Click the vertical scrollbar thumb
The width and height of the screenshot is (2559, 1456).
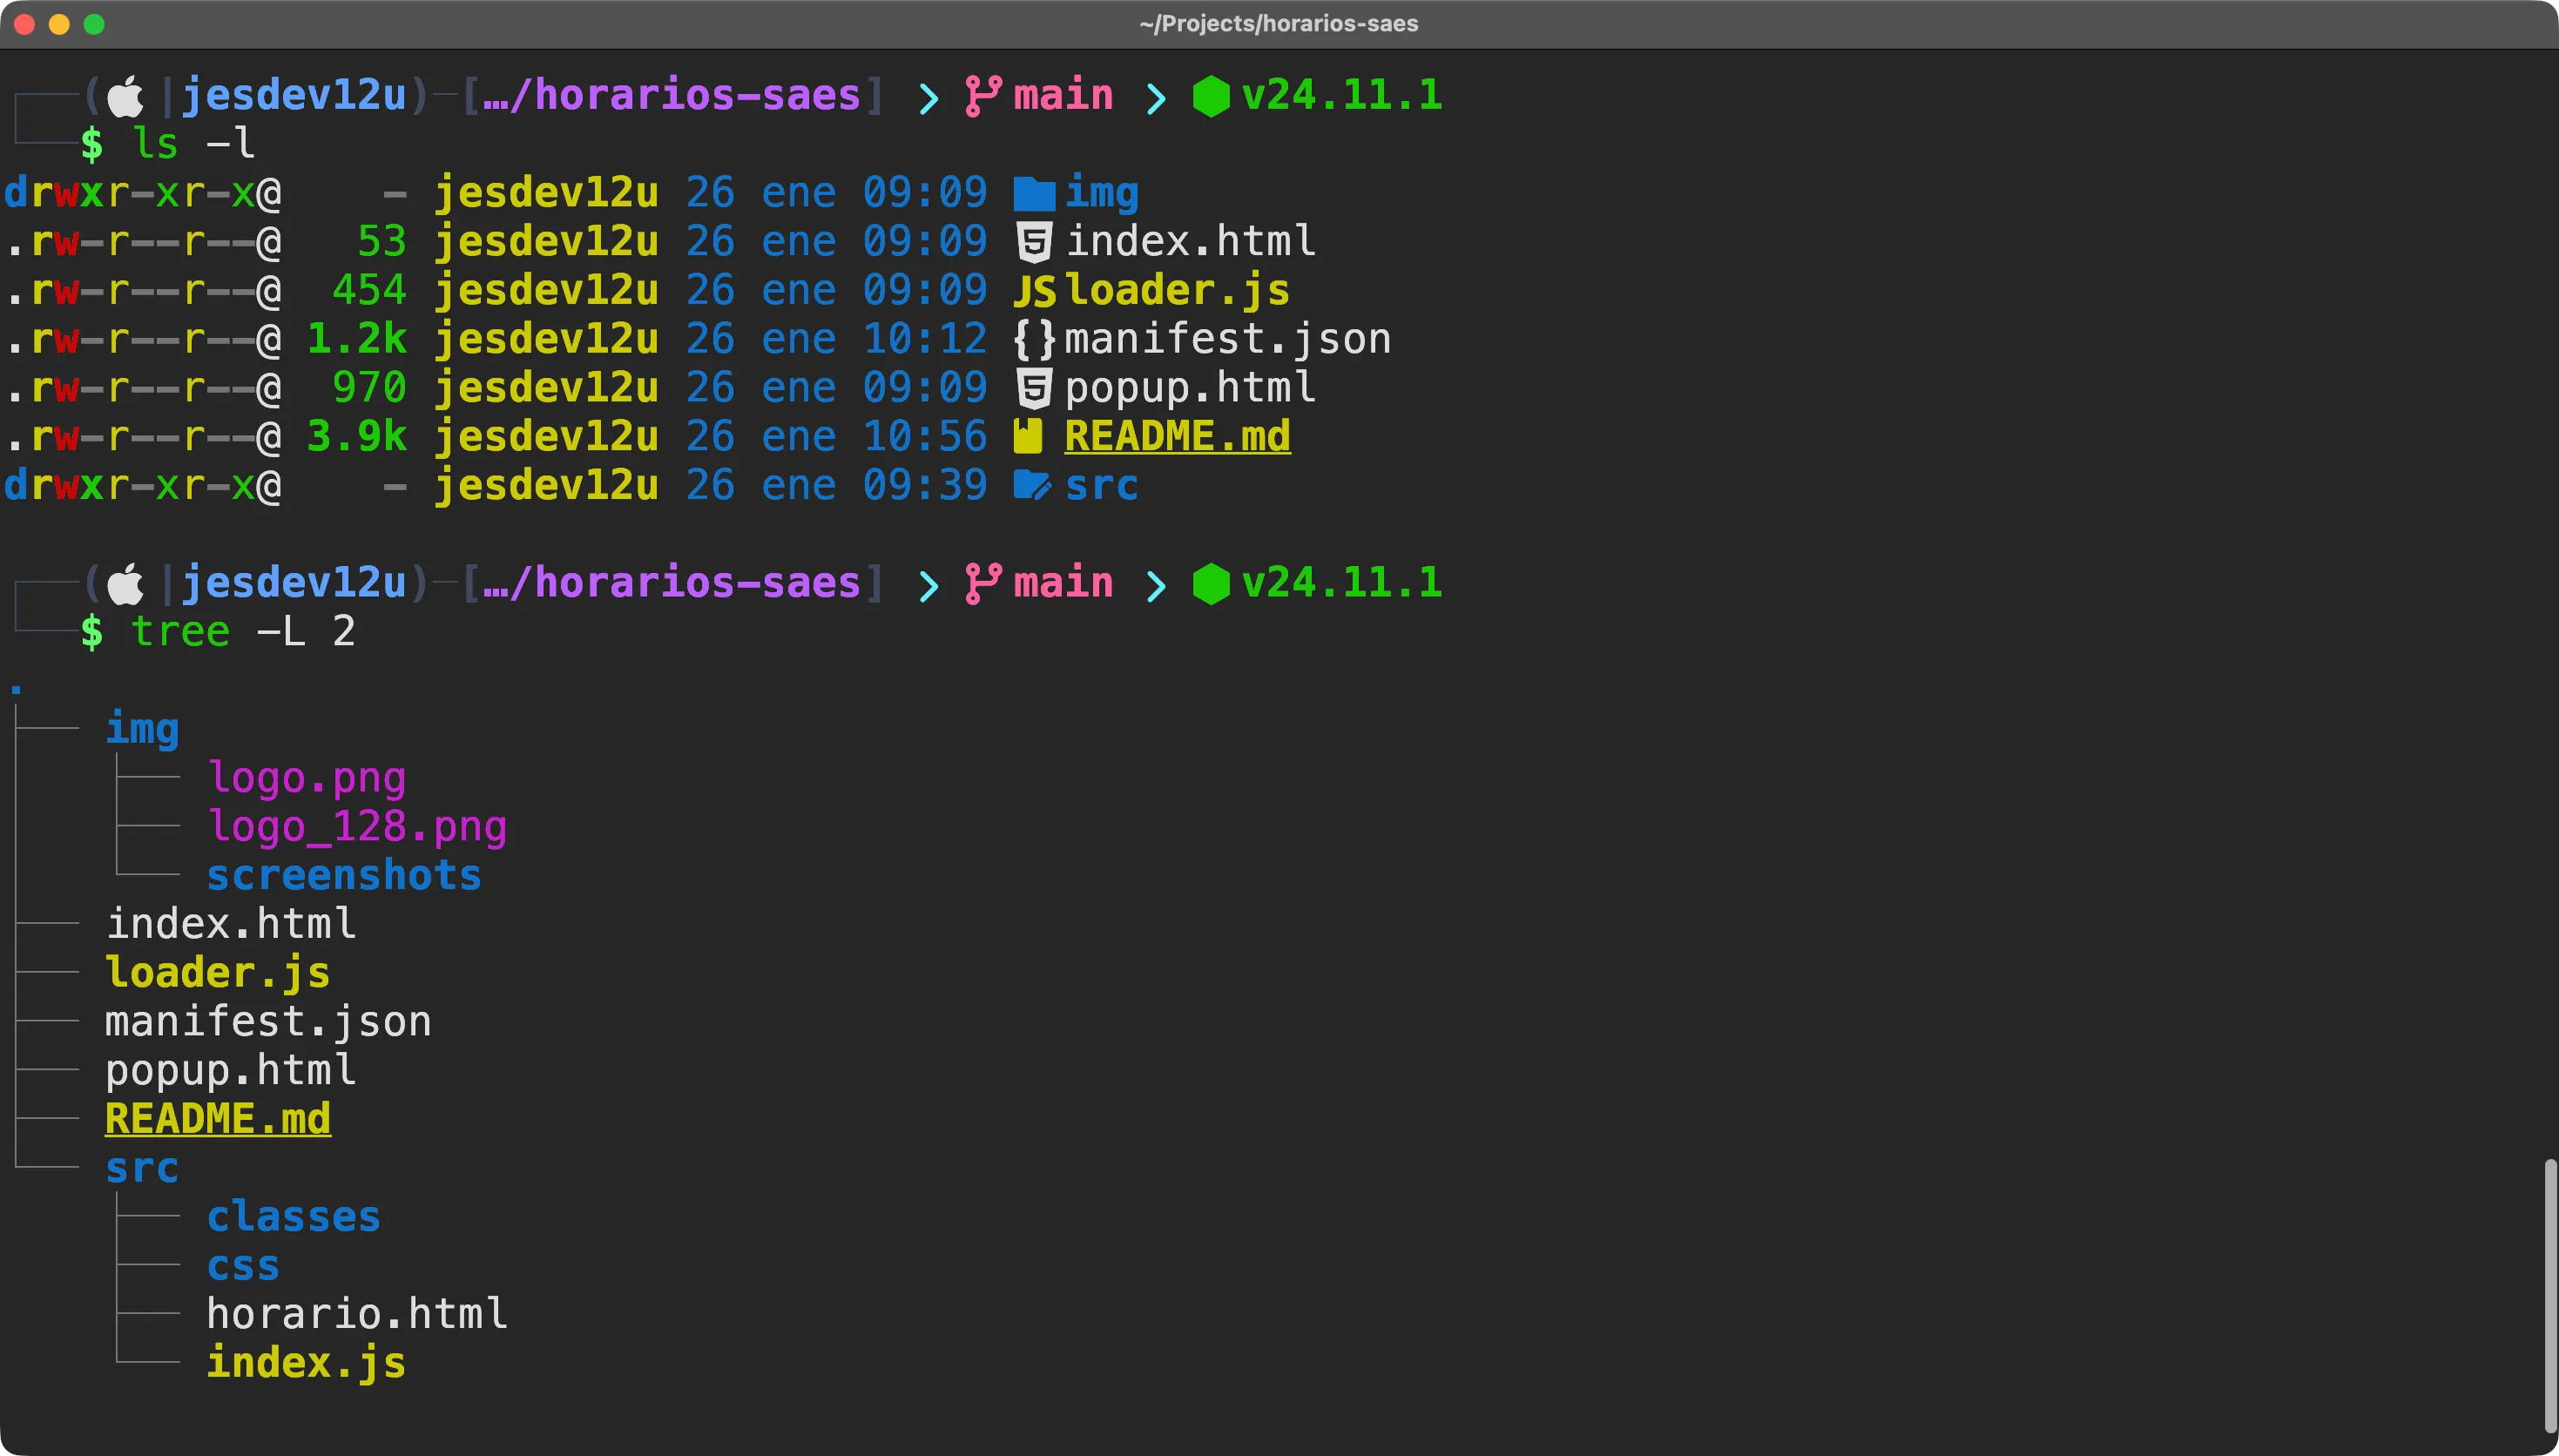2550,1295
